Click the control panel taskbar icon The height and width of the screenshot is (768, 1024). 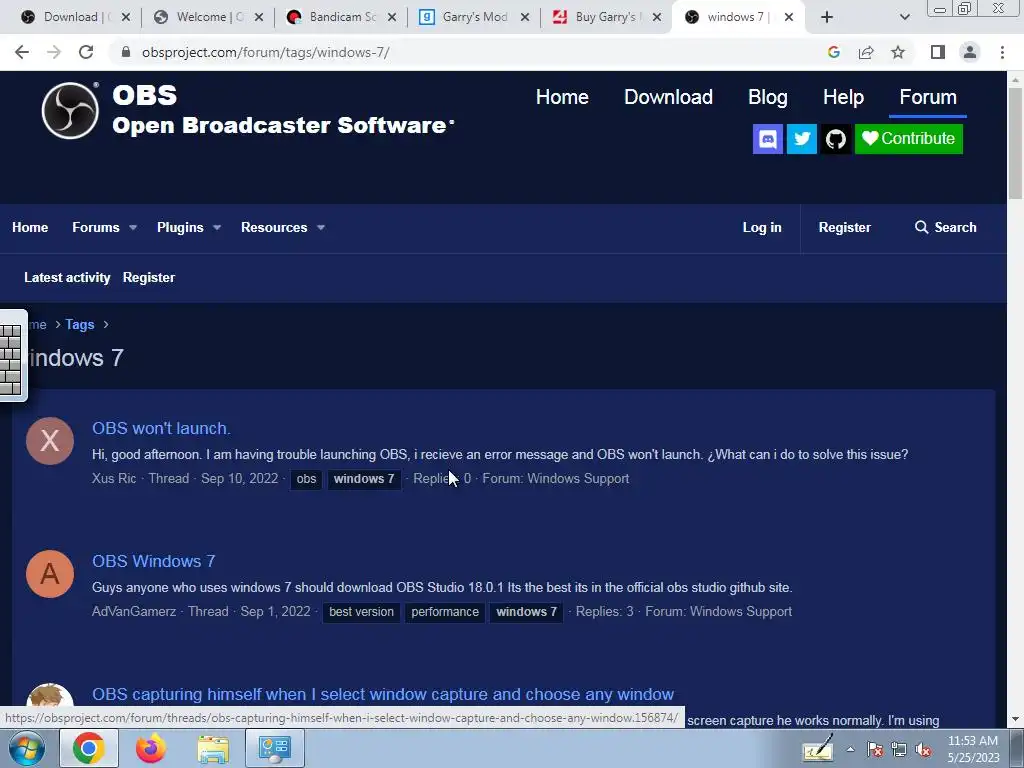point(274,748)
